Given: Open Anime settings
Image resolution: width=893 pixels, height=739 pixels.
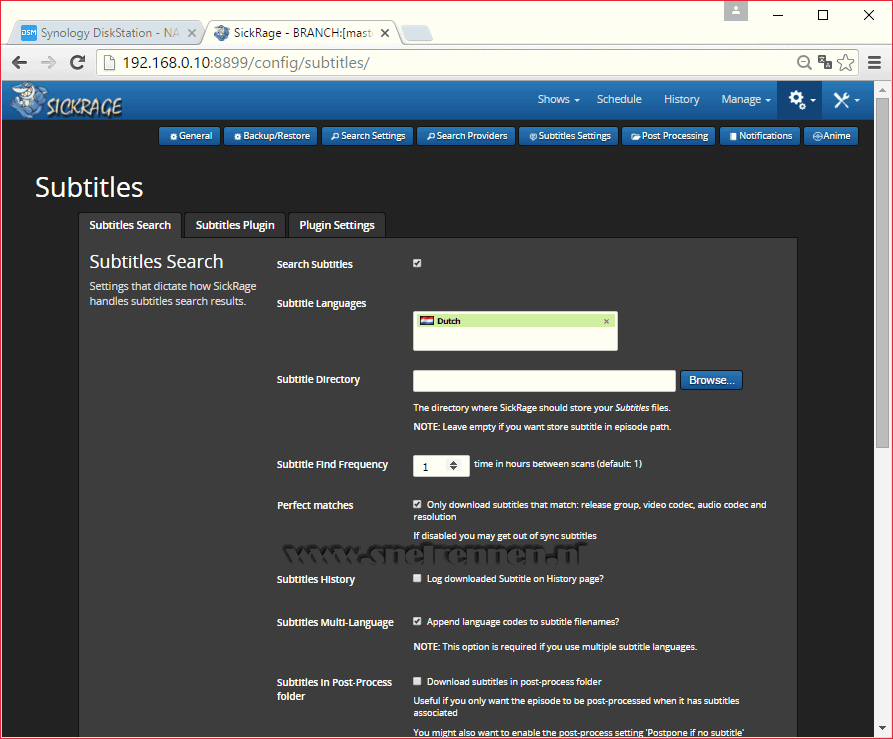Looking at the screenshot, I should 831,136.
